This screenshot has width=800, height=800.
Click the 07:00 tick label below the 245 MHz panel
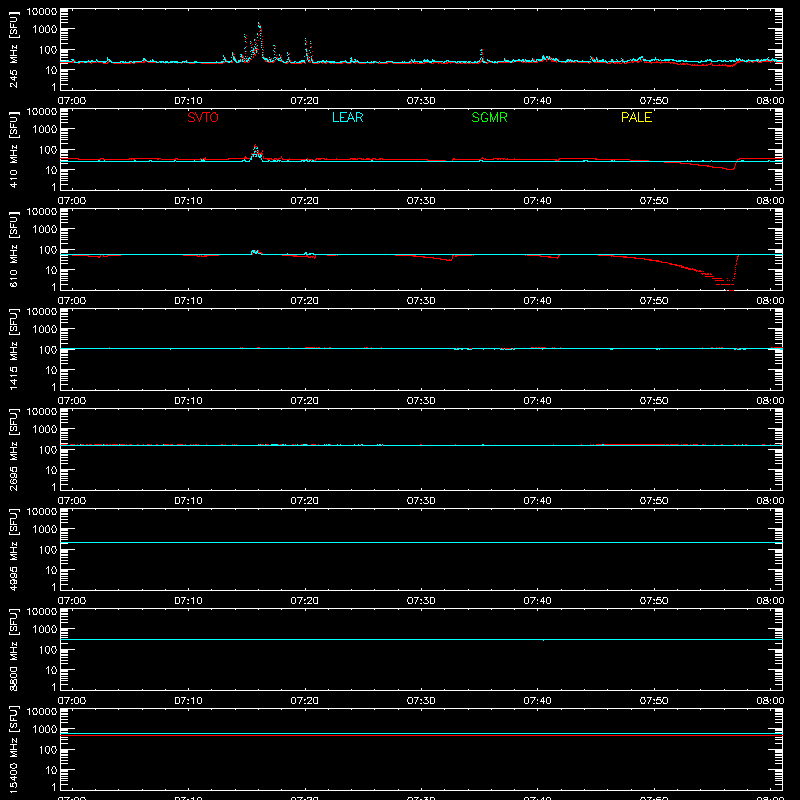point(72,101)
